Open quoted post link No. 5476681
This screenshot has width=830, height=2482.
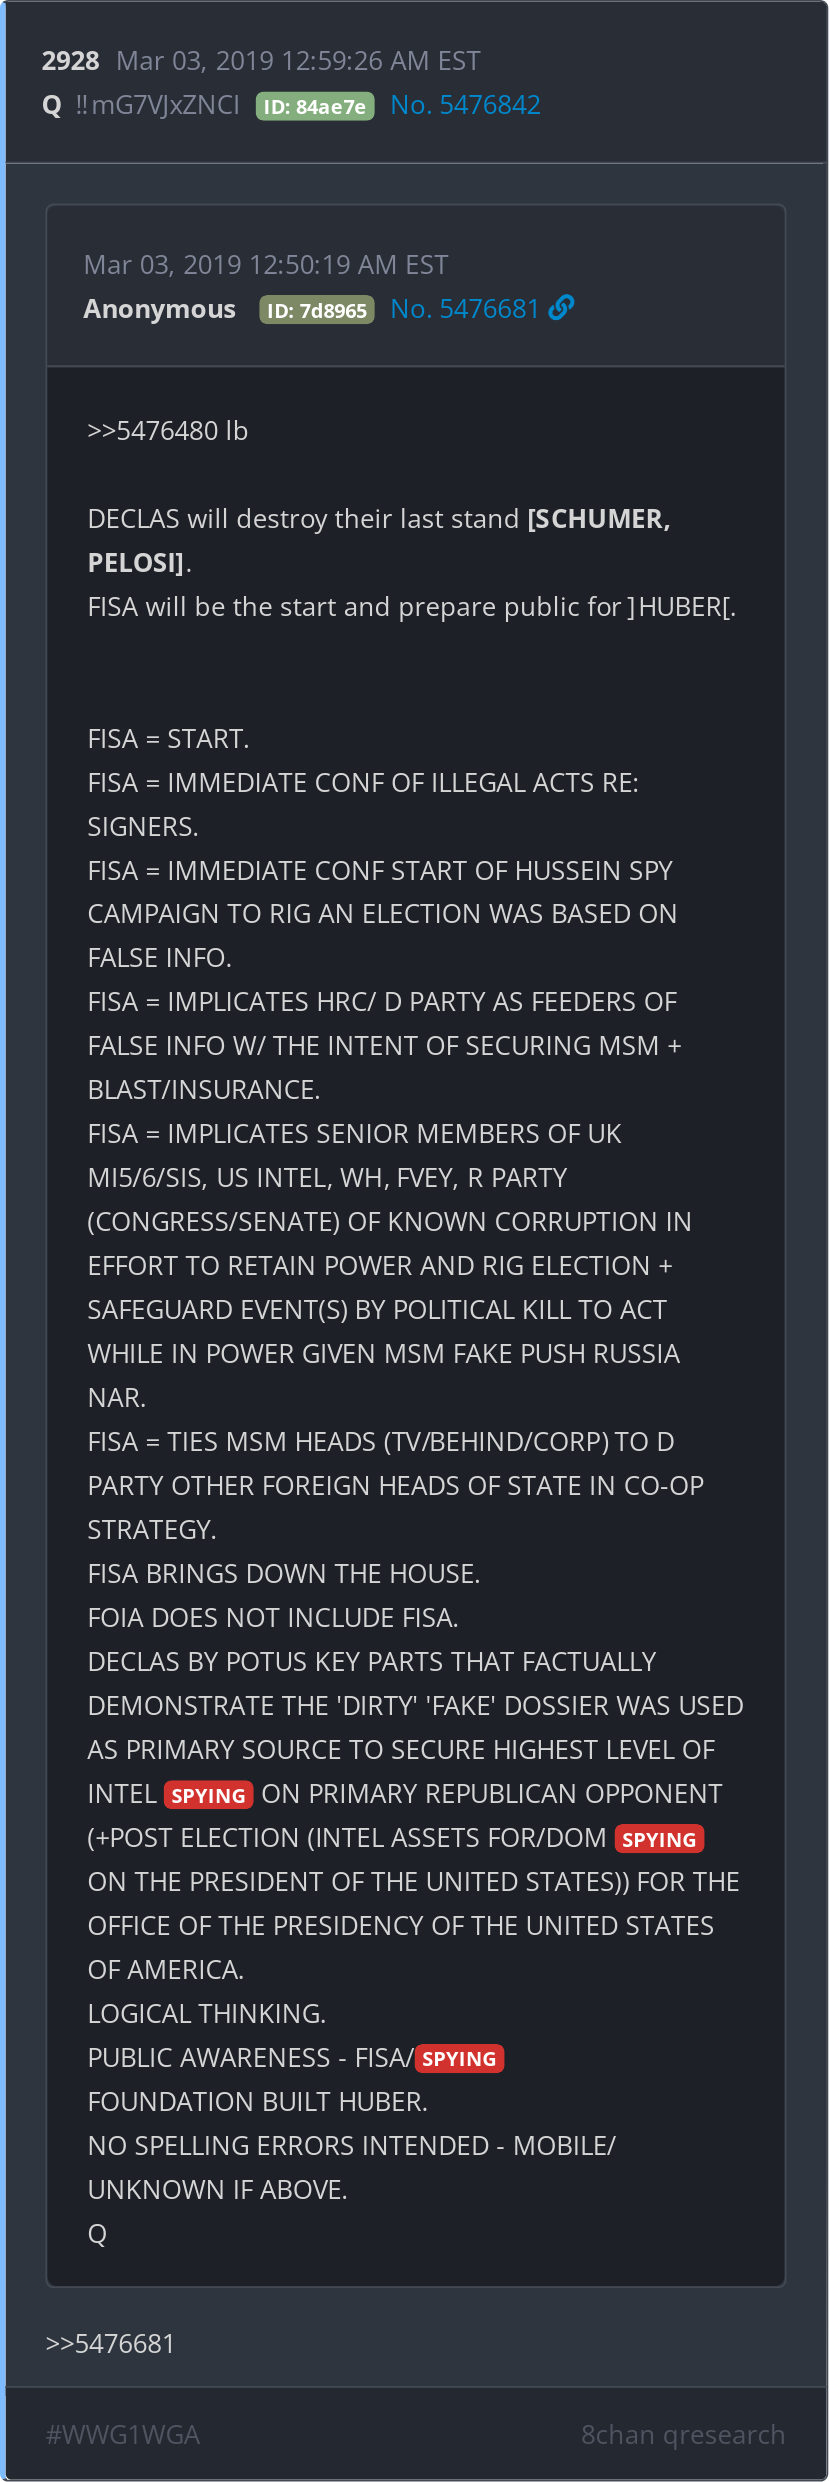[465, 309]
